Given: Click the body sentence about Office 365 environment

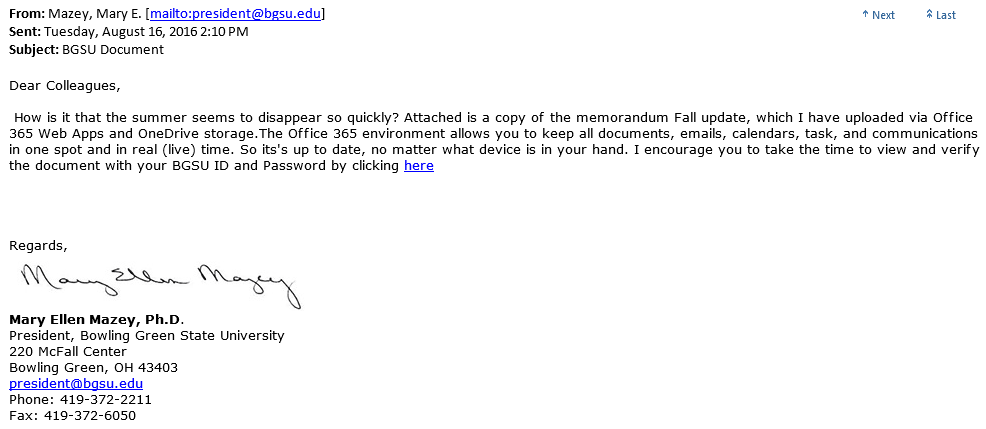Looking at the screenshot, I should (600, 134).
